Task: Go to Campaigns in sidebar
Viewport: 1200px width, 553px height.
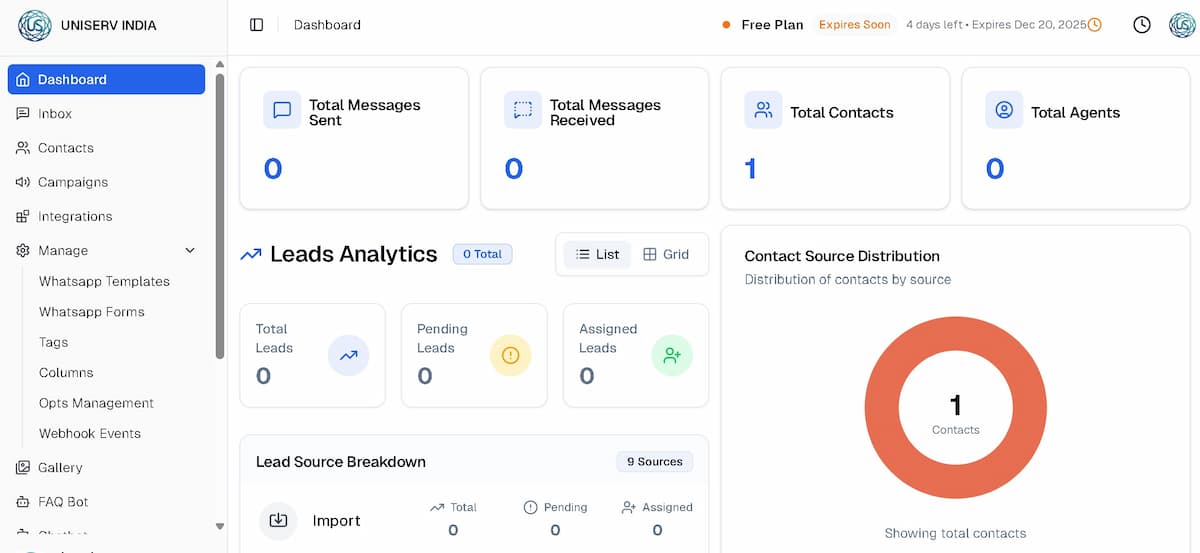Action: coord(72,182)
